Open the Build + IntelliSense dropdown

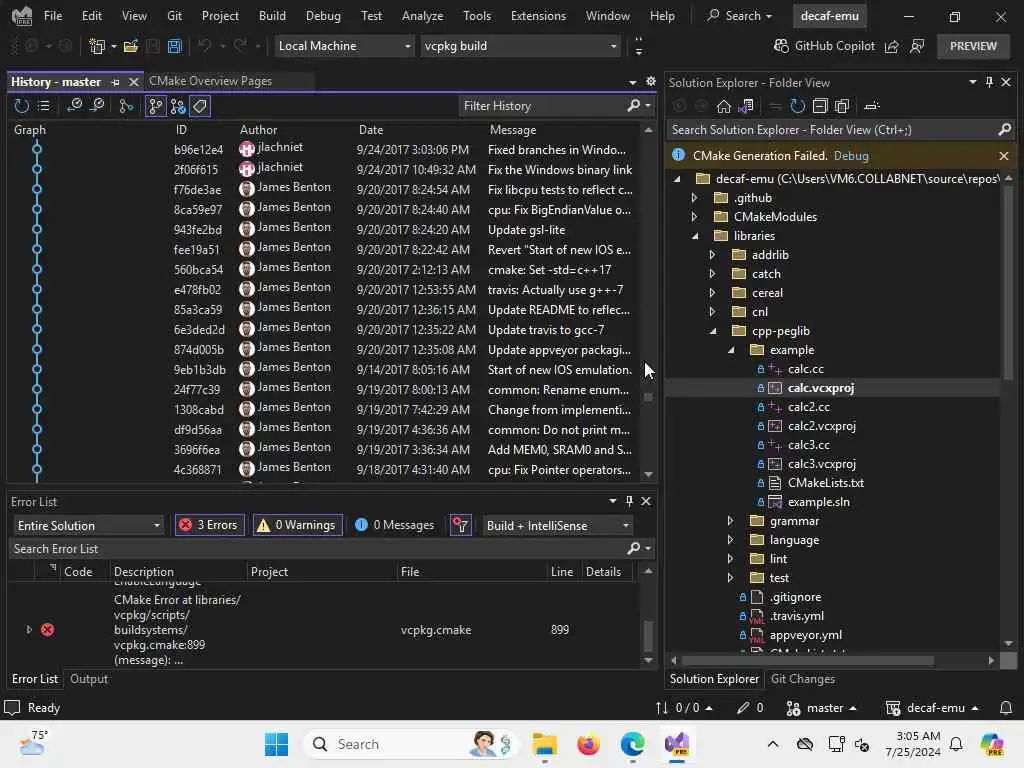pyautogui.click(x=557, y=526)
